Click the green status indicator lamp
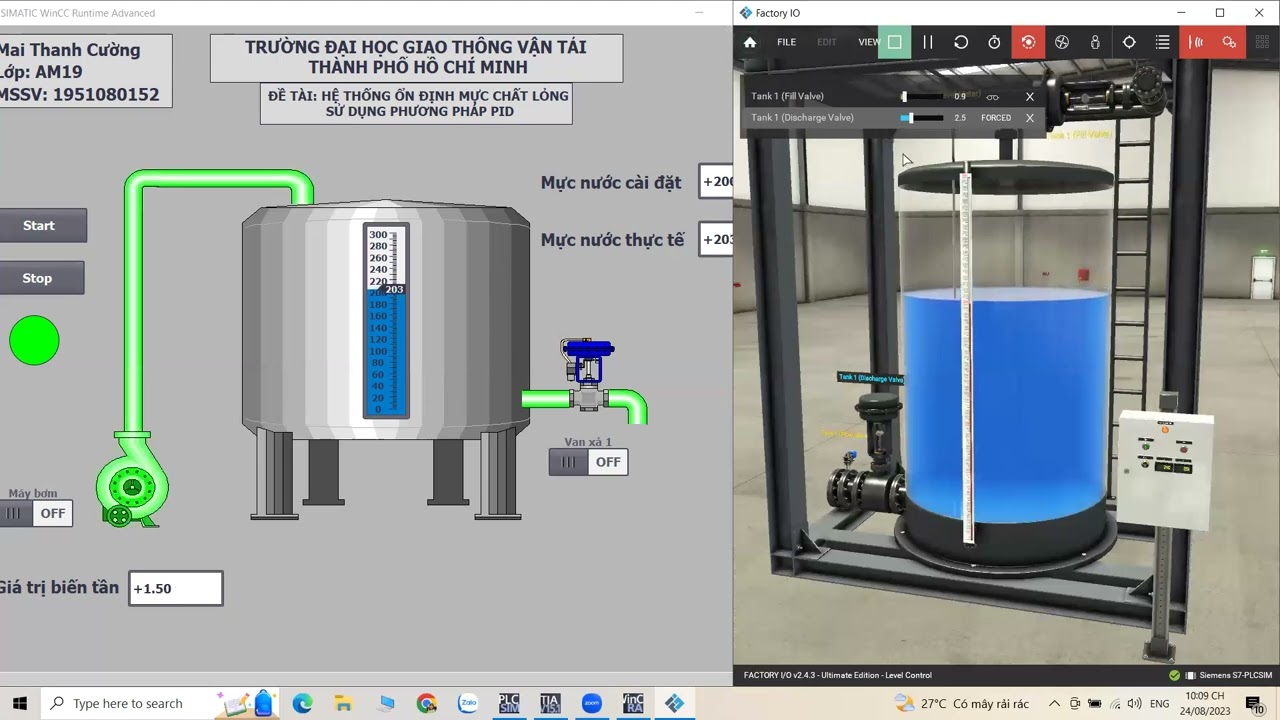Screen dimensions: 1280x720 pyautogui.click(x=34, y=340)
